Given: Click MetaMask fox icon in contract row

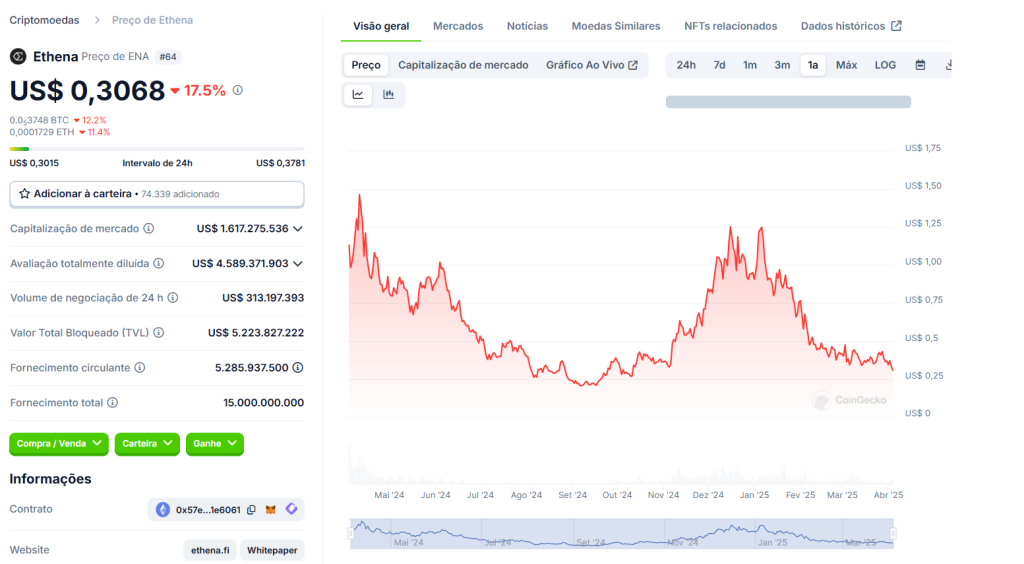Looking at the screenshot, I should [270, 510].
